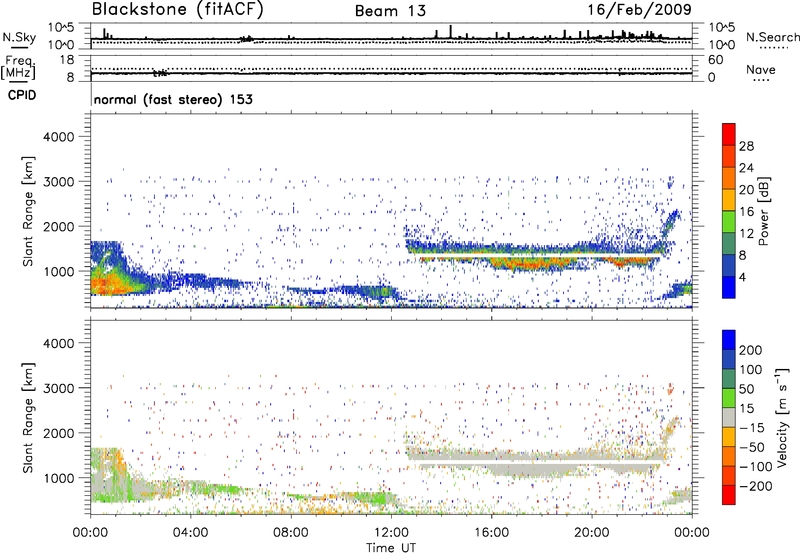Select 'normal (fast stereo) 153' text
Screen dimensions: 800x554
[173, 99]
